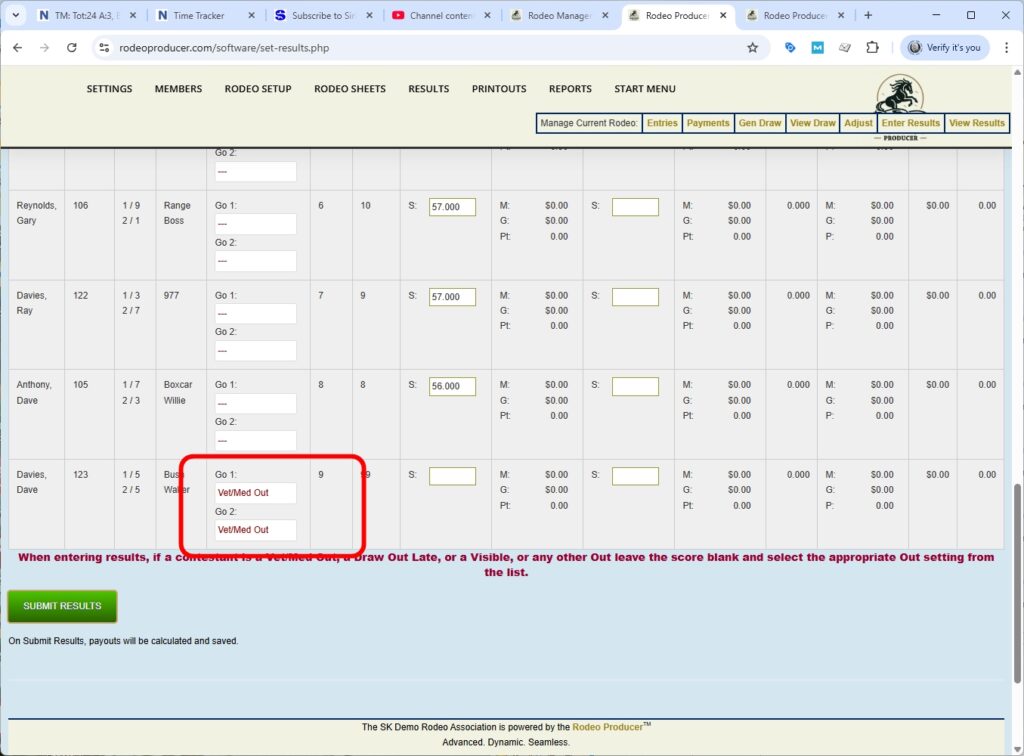Open Go 2 Vet/Med Out dropdown for Davies, Dave
This screenshot has height=756, width=1024.
(x=256, y=529)
